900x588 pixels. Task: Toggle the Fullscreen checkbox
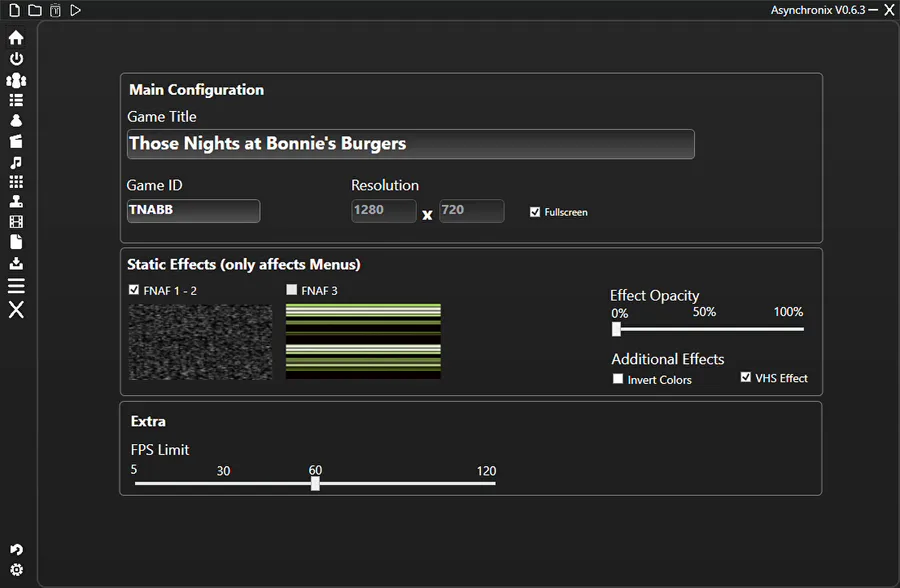(x=535, y=212)
